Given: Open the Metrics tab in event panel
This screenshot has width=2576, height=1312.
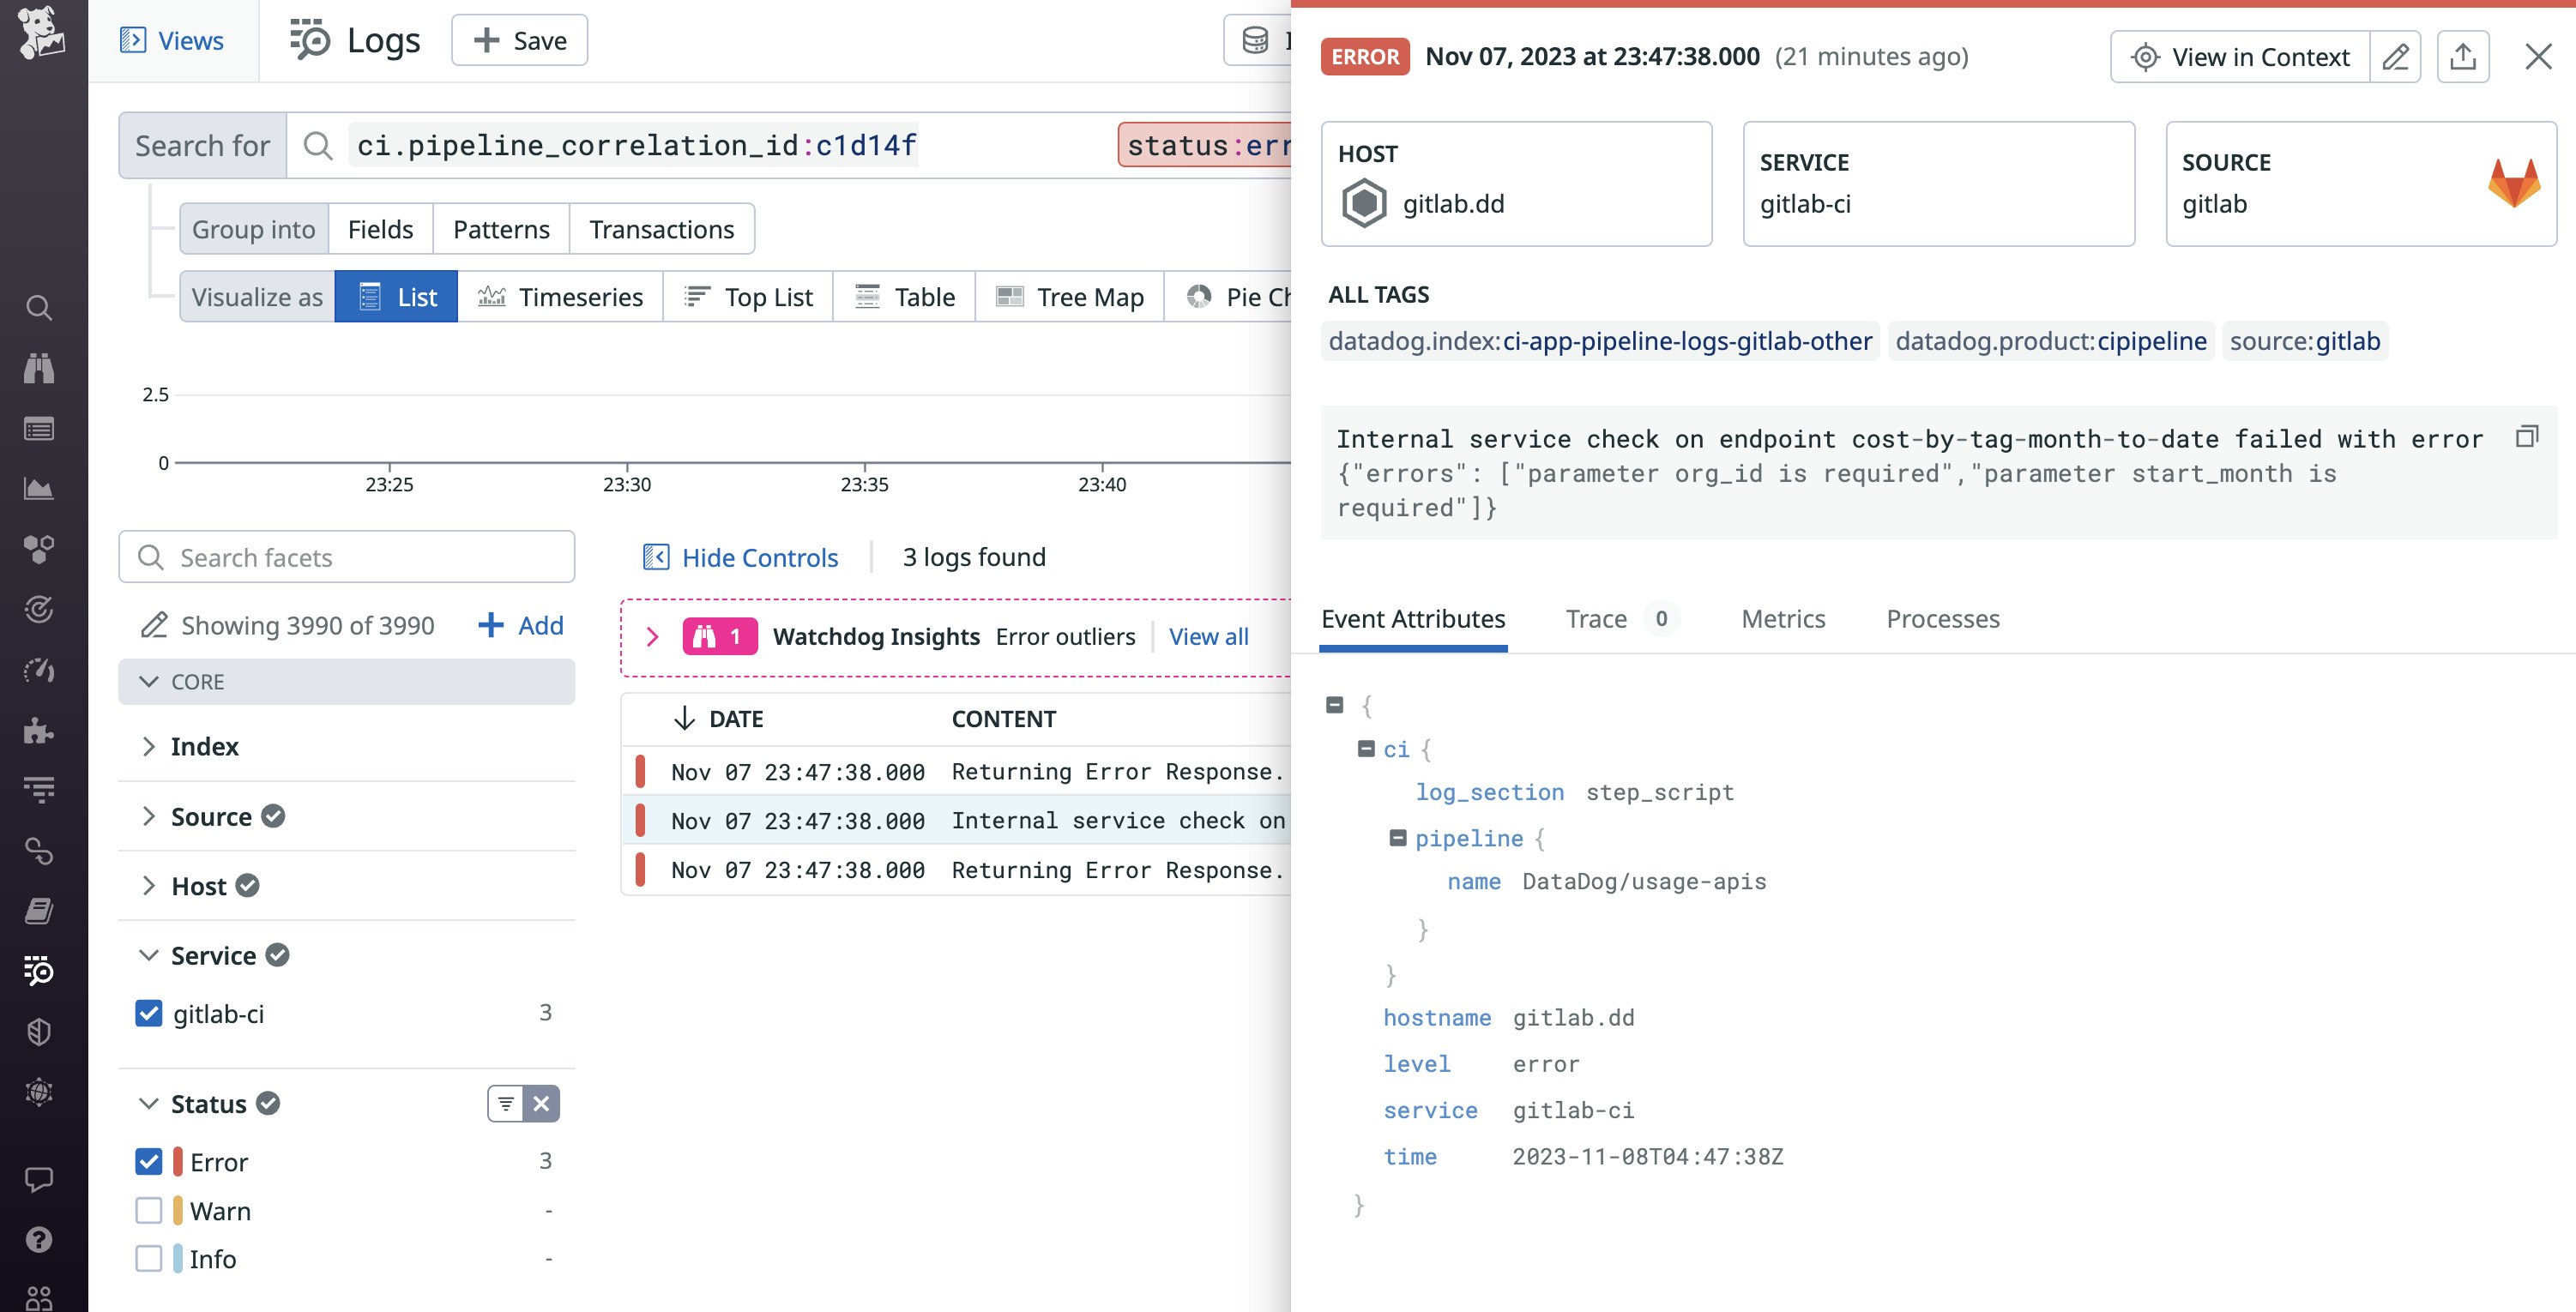Looking at the screenshot, I should click(x=1783, y=619).
